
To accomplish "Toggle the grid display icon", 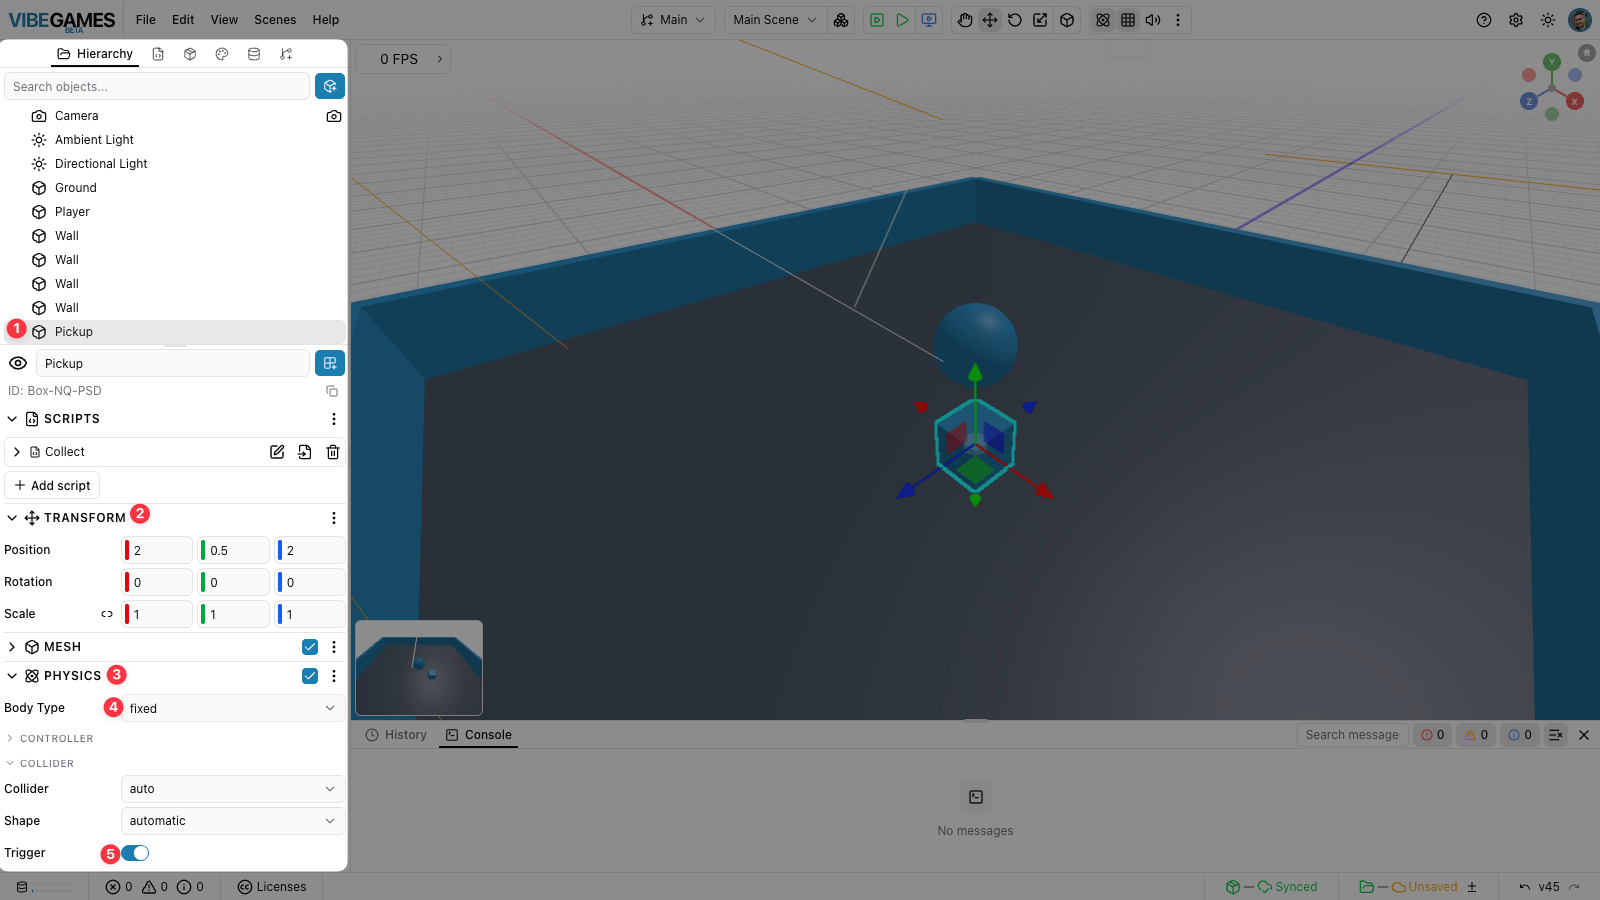I will coord(1128,20).
